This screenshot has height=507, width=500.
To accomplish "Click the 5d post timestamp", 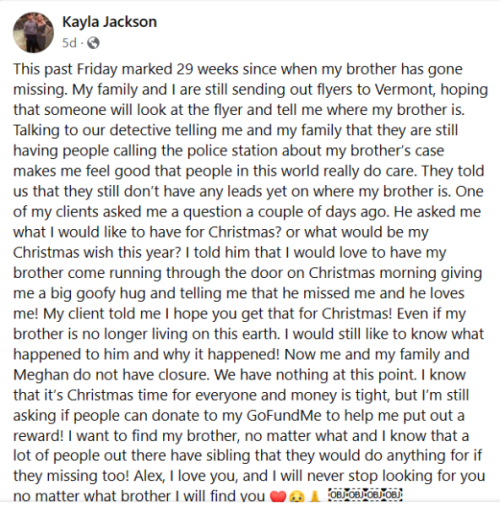I will 69,43.
